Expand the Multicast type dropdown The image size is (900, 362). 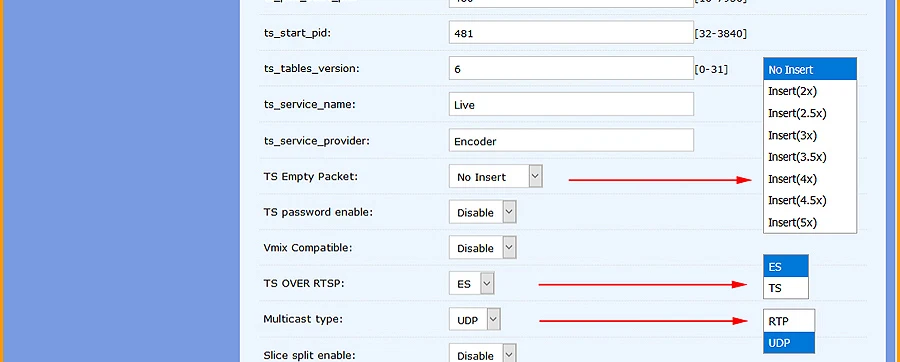click(x=475, y=320)
